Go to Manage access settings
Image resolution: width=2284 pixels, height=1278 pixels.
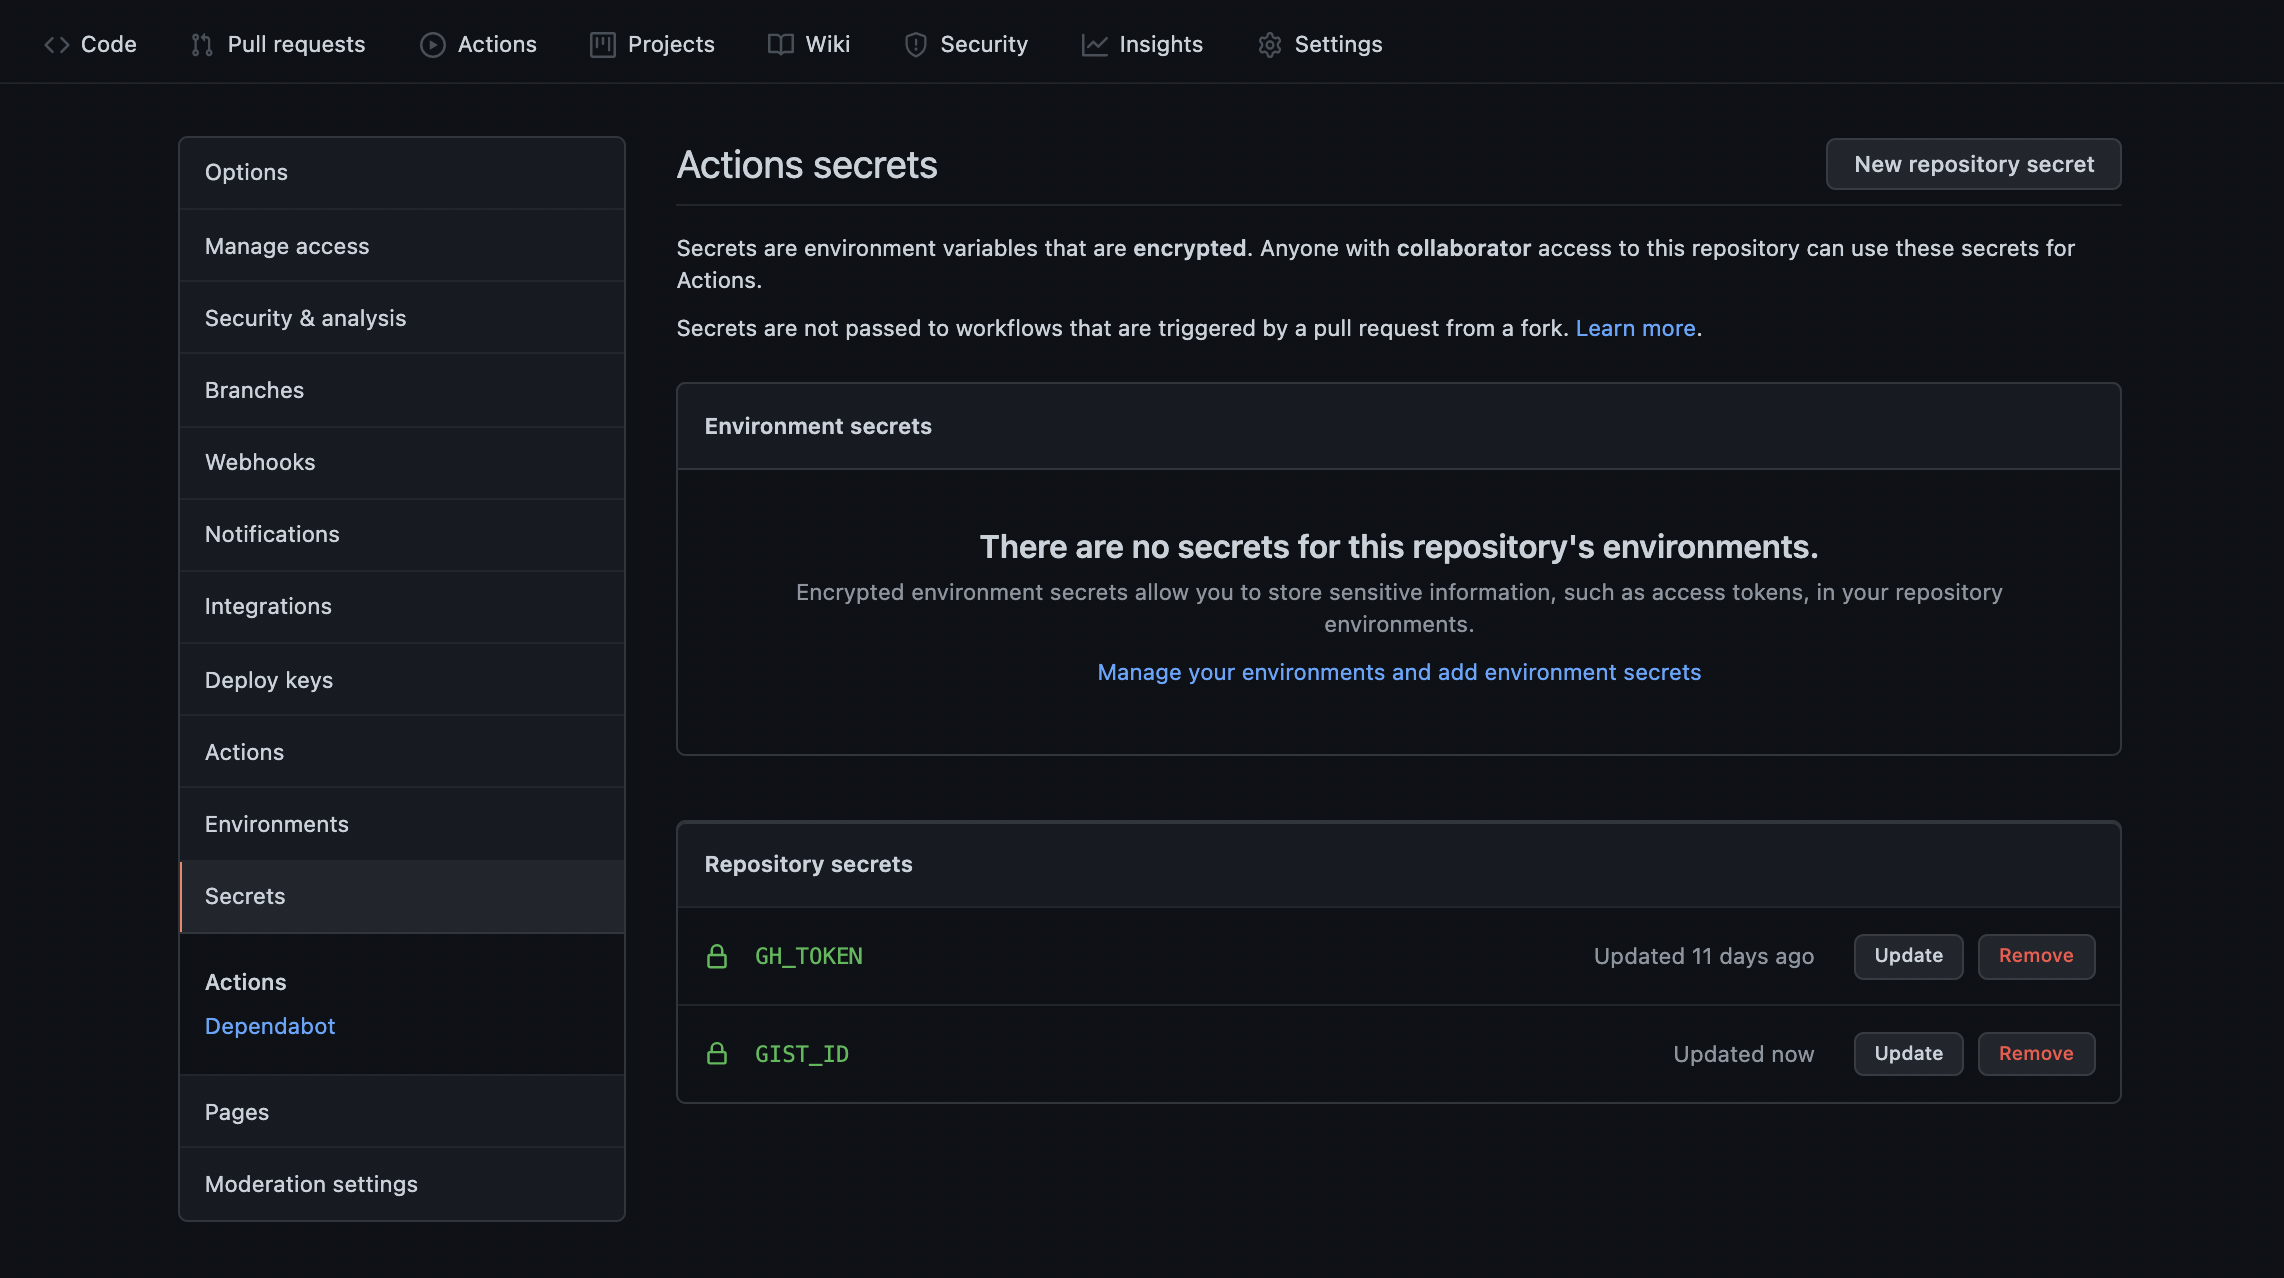[287, 246]
